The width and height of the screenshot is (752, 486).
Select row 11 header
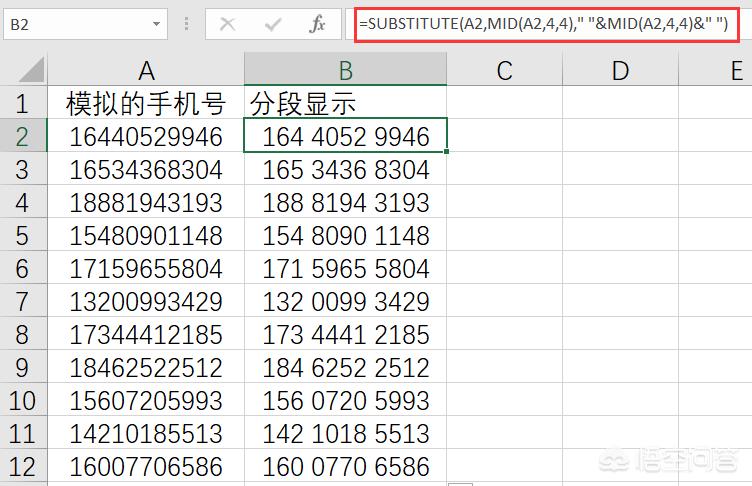(x=23, y=433)
